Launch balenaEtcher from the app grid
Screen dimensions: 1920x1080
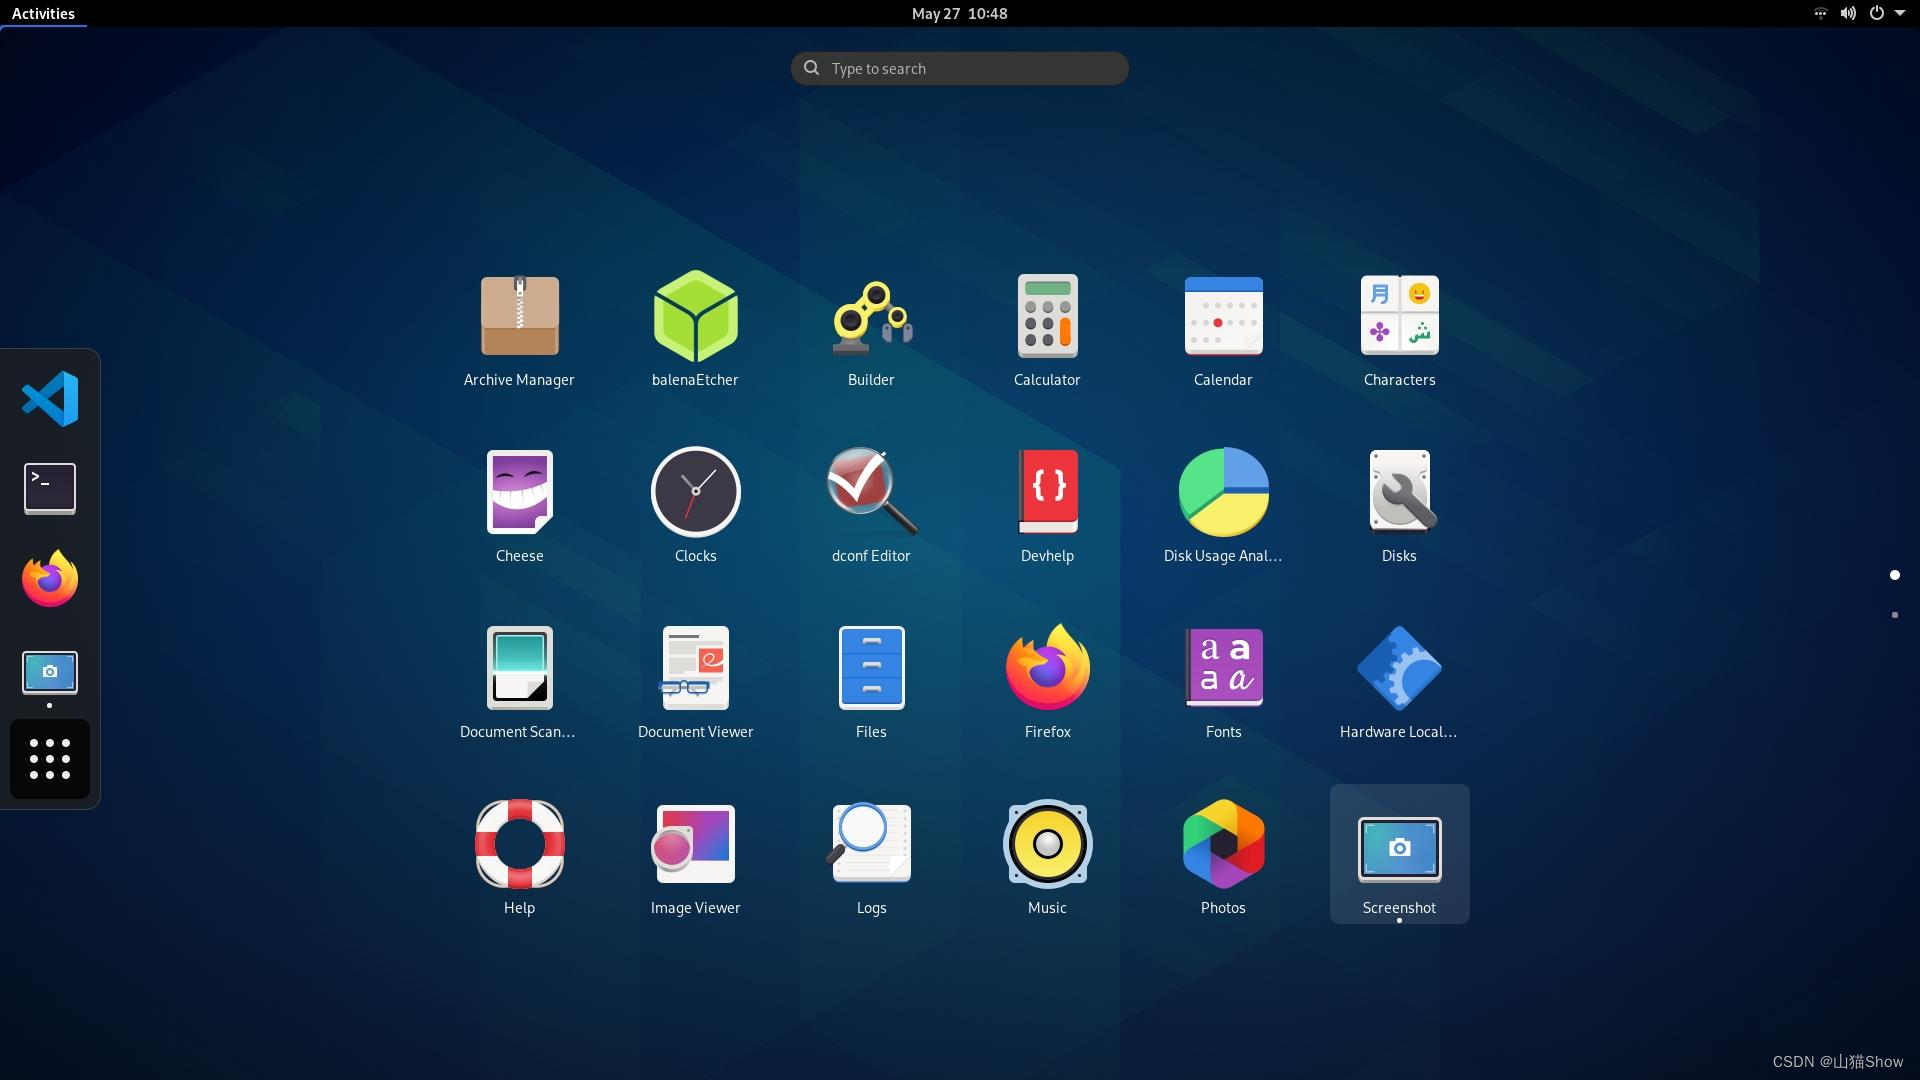pyautogui.click(x=695, y=317)
